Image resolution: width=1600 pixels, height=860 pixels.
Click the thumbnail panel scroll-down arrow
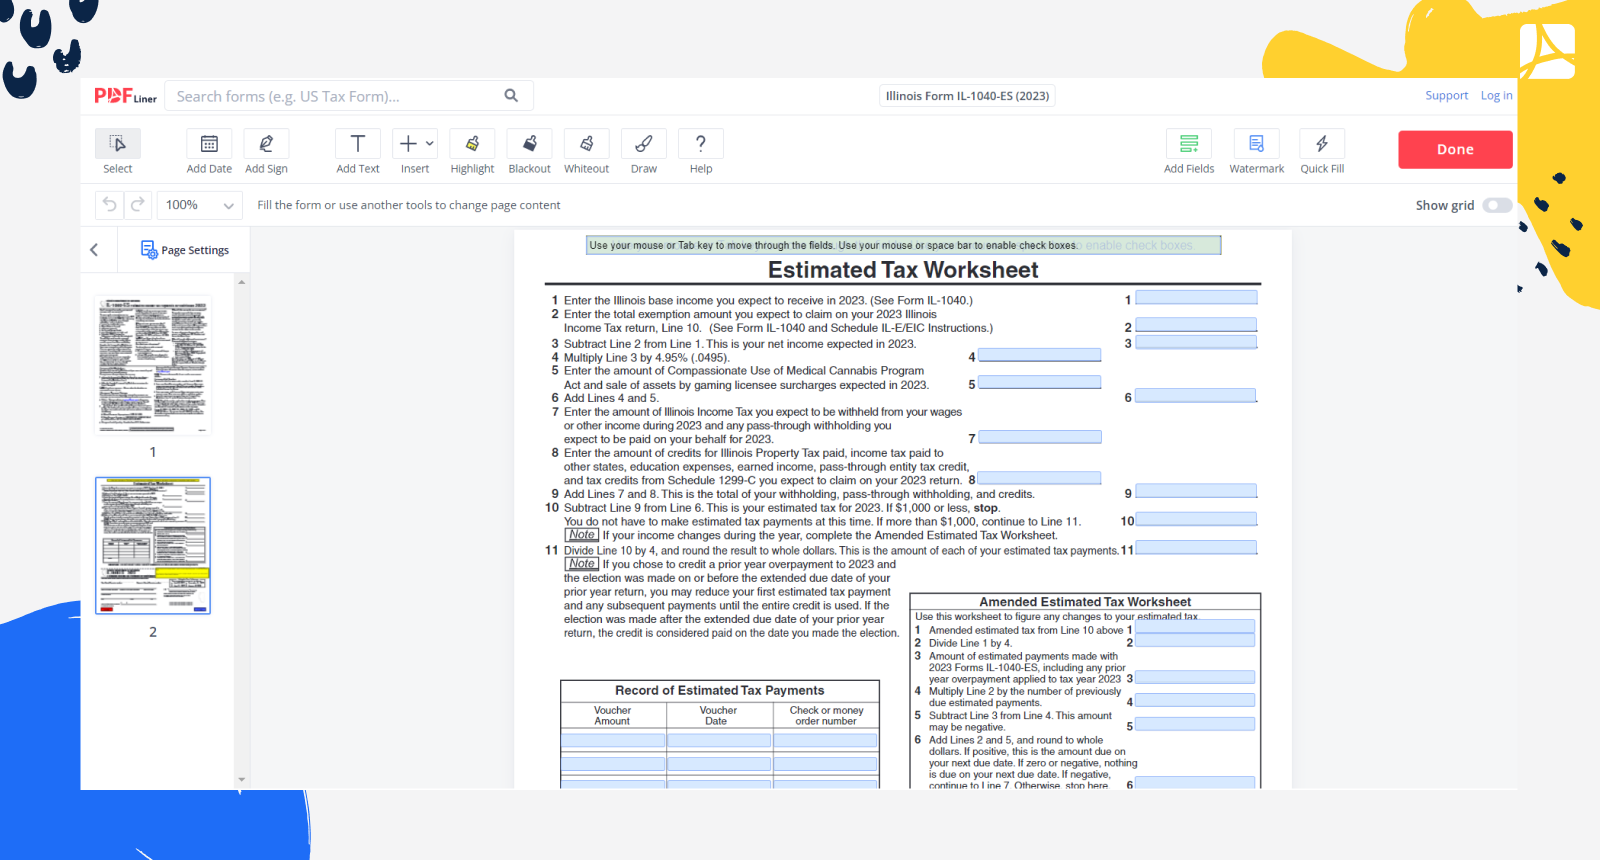(241, 780)
